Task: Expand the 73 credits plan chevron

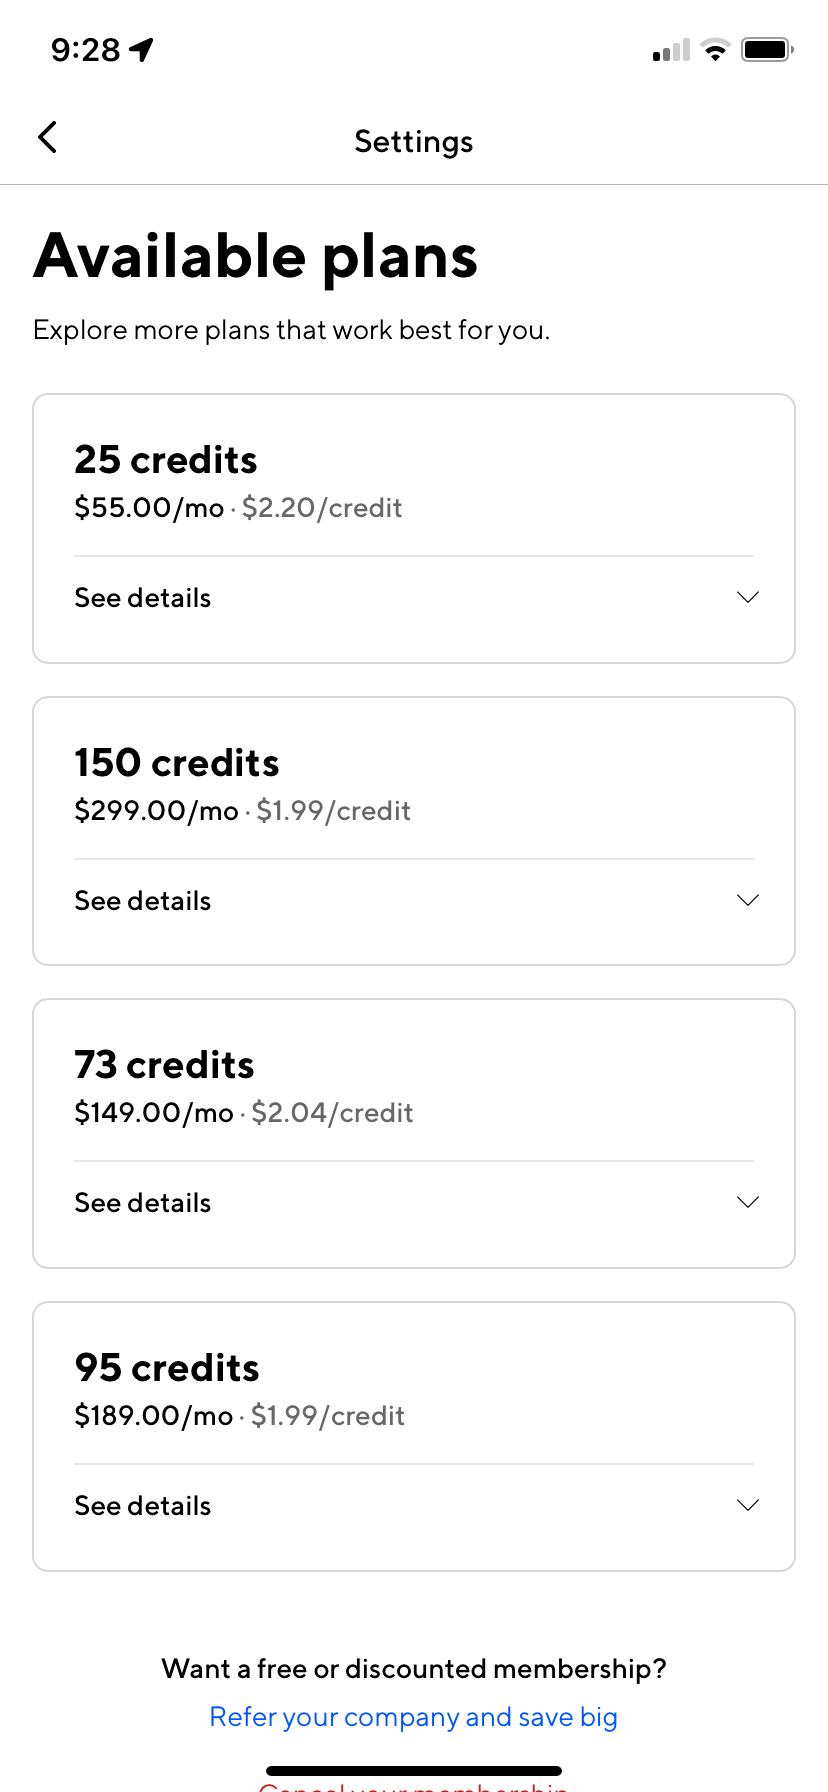Action: coord(747,1202)
